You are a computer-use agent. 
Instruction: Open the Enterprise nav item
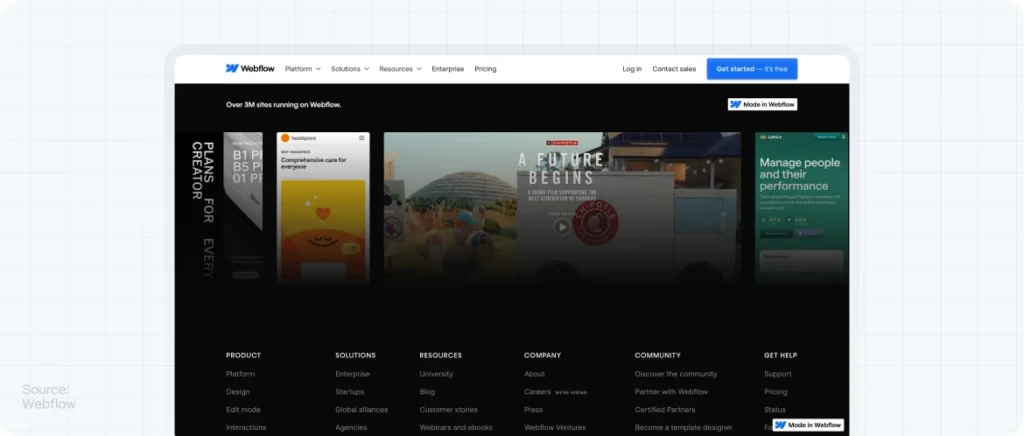[447, 69]
